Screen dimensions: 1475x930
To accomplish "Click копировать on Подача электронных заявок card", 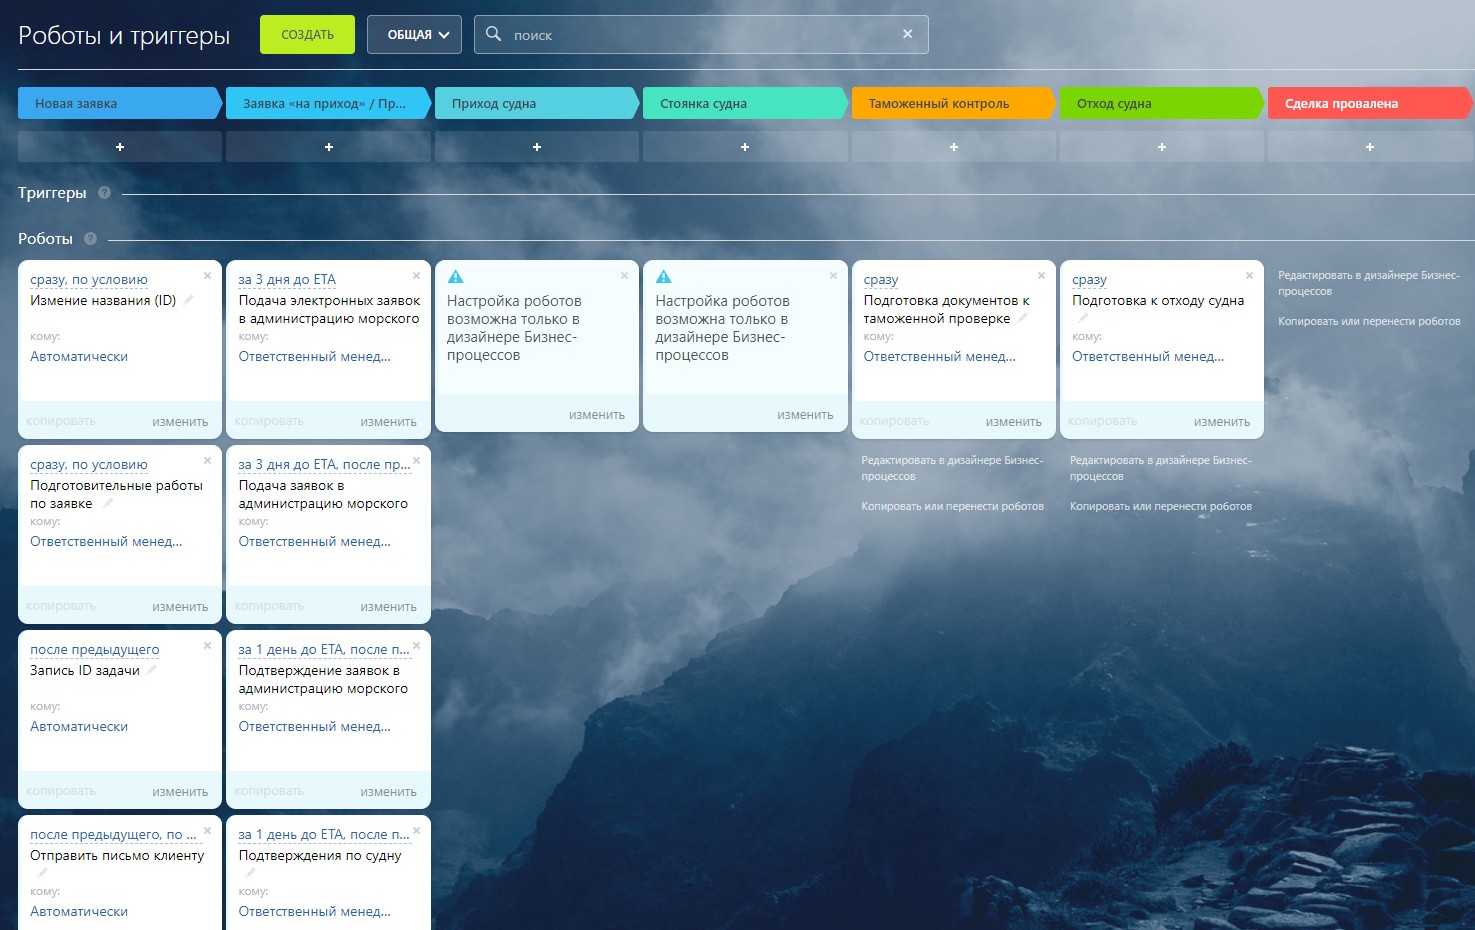I will (269, 422).
